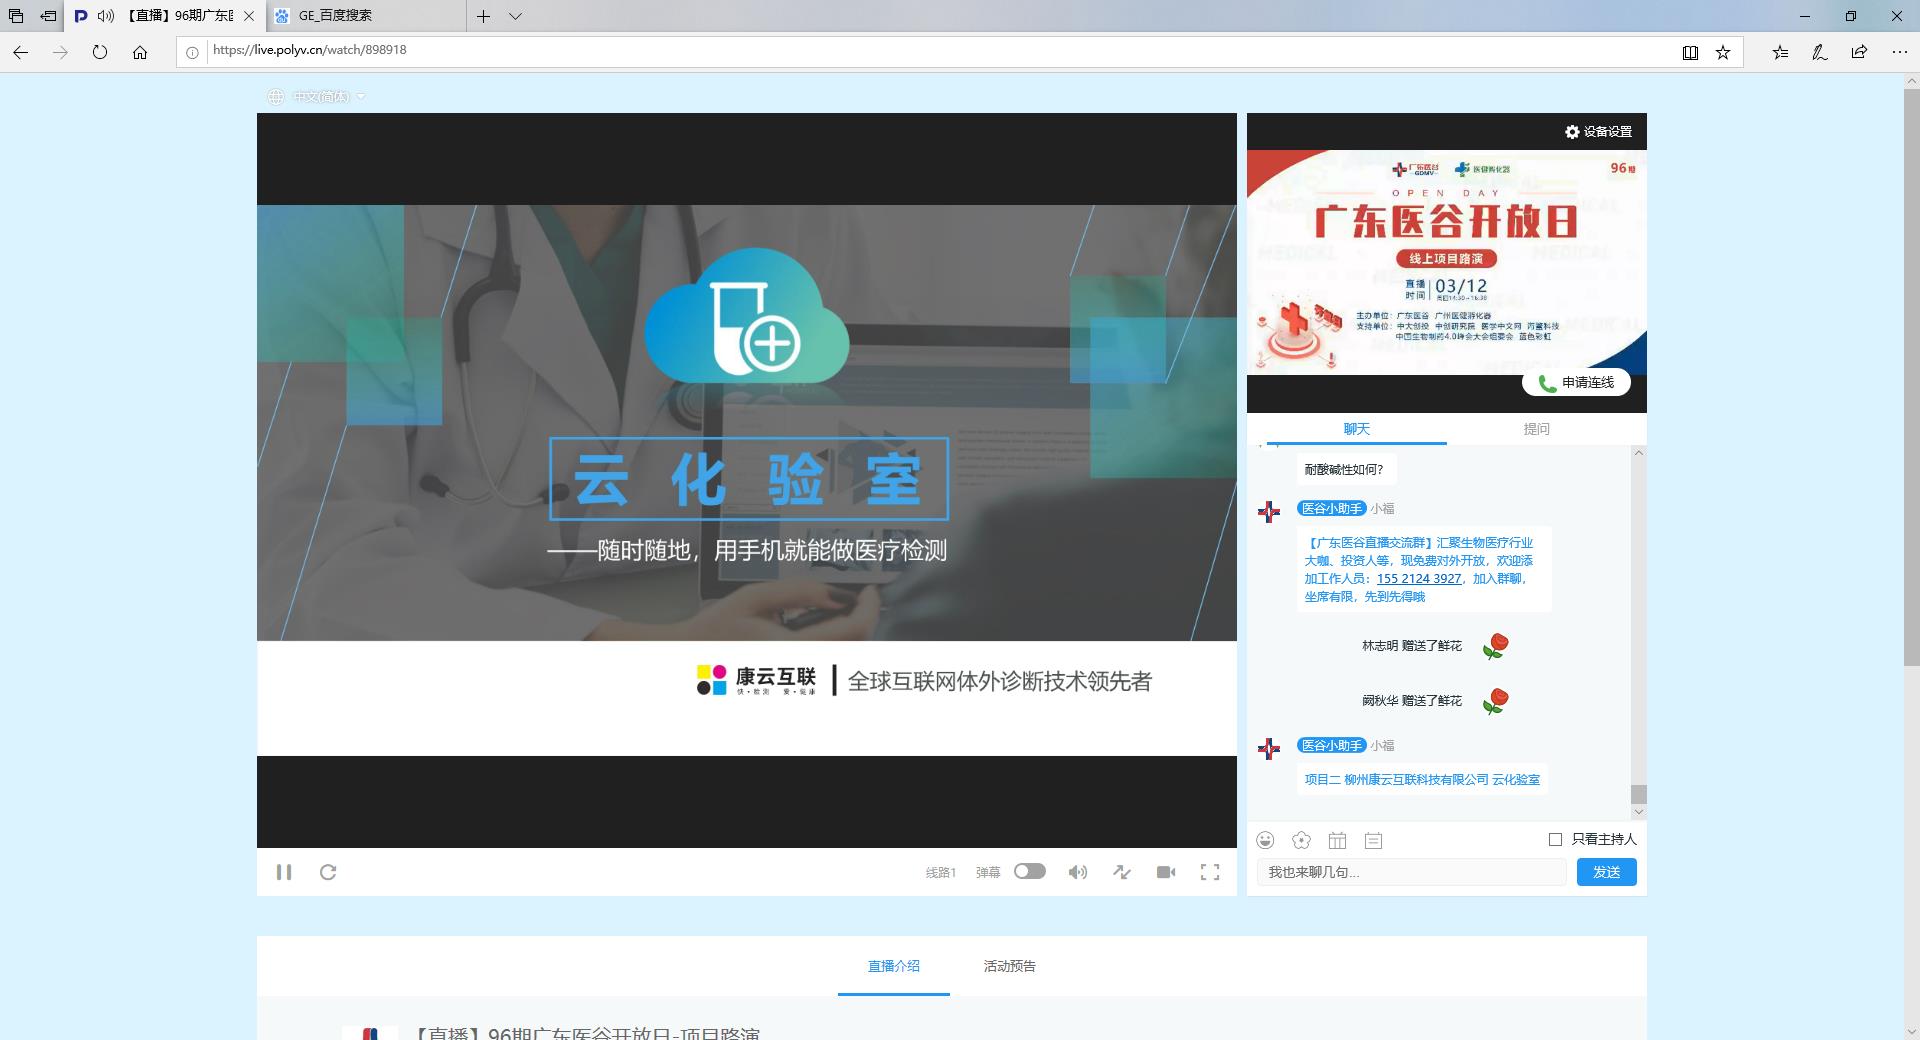Open the 活动预告 tab
This screenshot has width=1920, height=1040.
click(x=1009, y=966)
